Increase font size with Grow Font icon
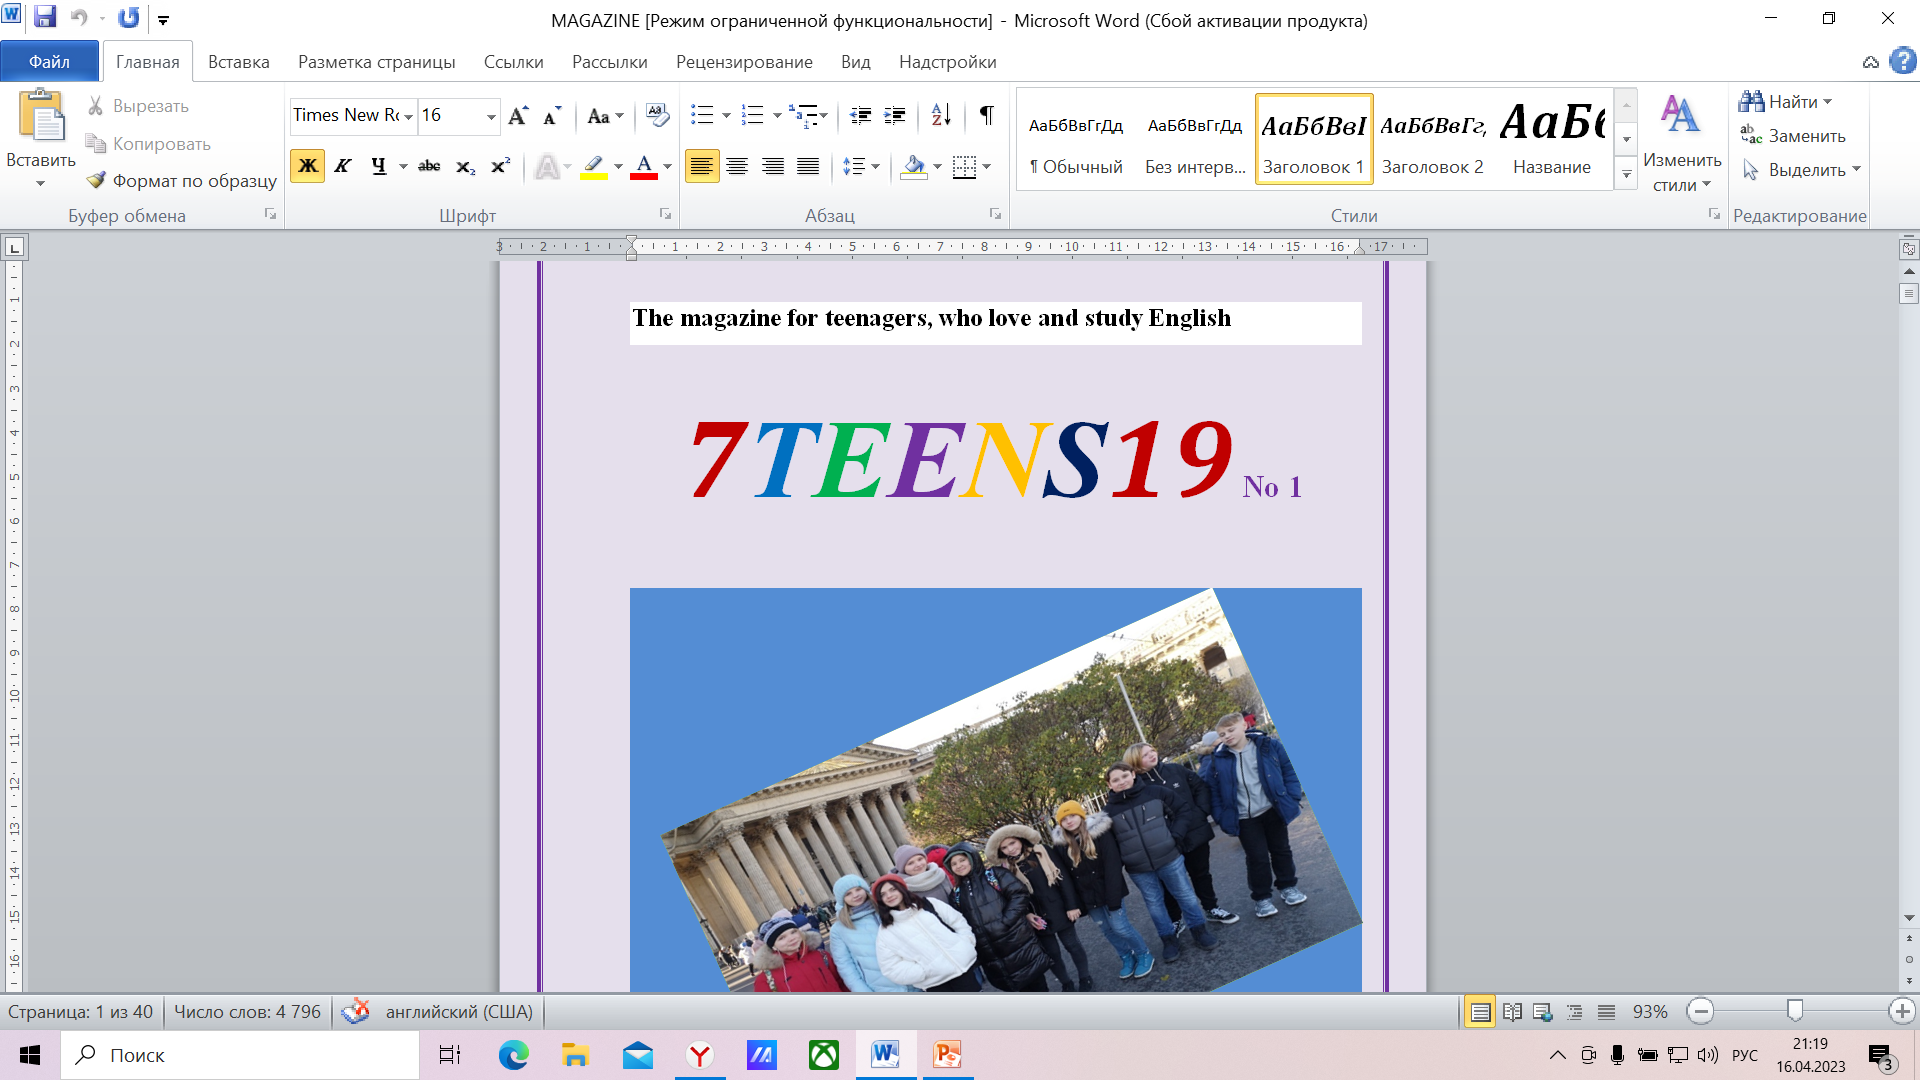1920x1080 pixels. point(518,115)
